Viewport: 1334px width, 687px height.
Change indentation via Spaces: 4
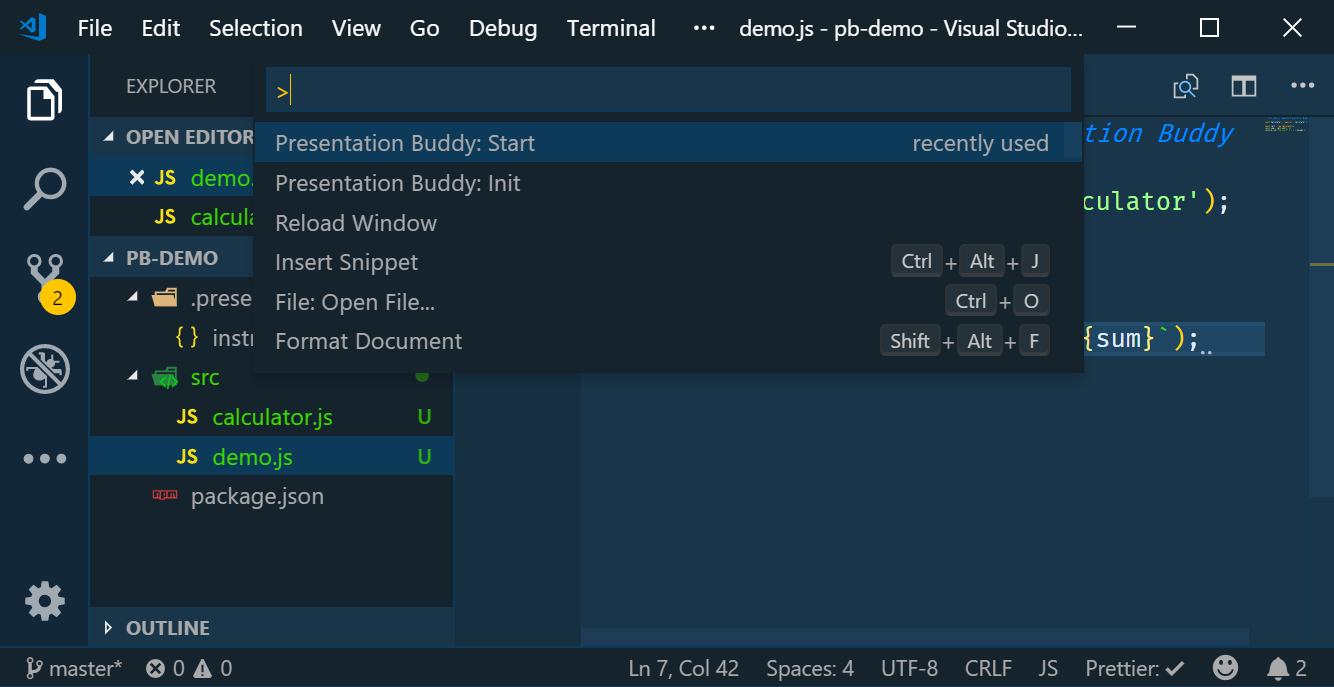point(810,668)
